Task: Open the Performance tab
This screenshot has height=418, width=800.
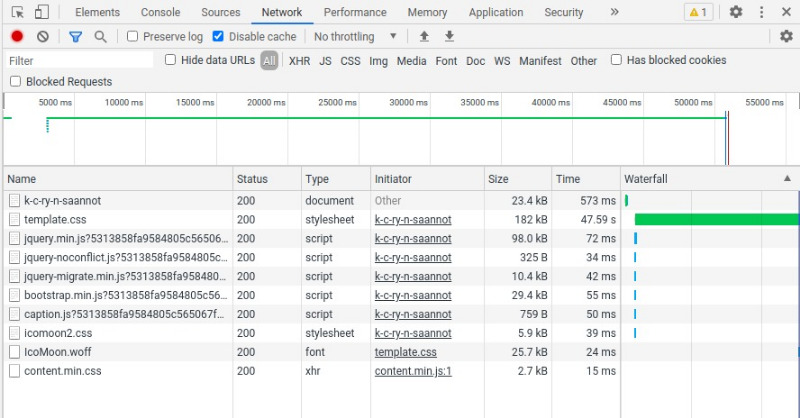Action: pyautogui.click(x=355, y=12)
